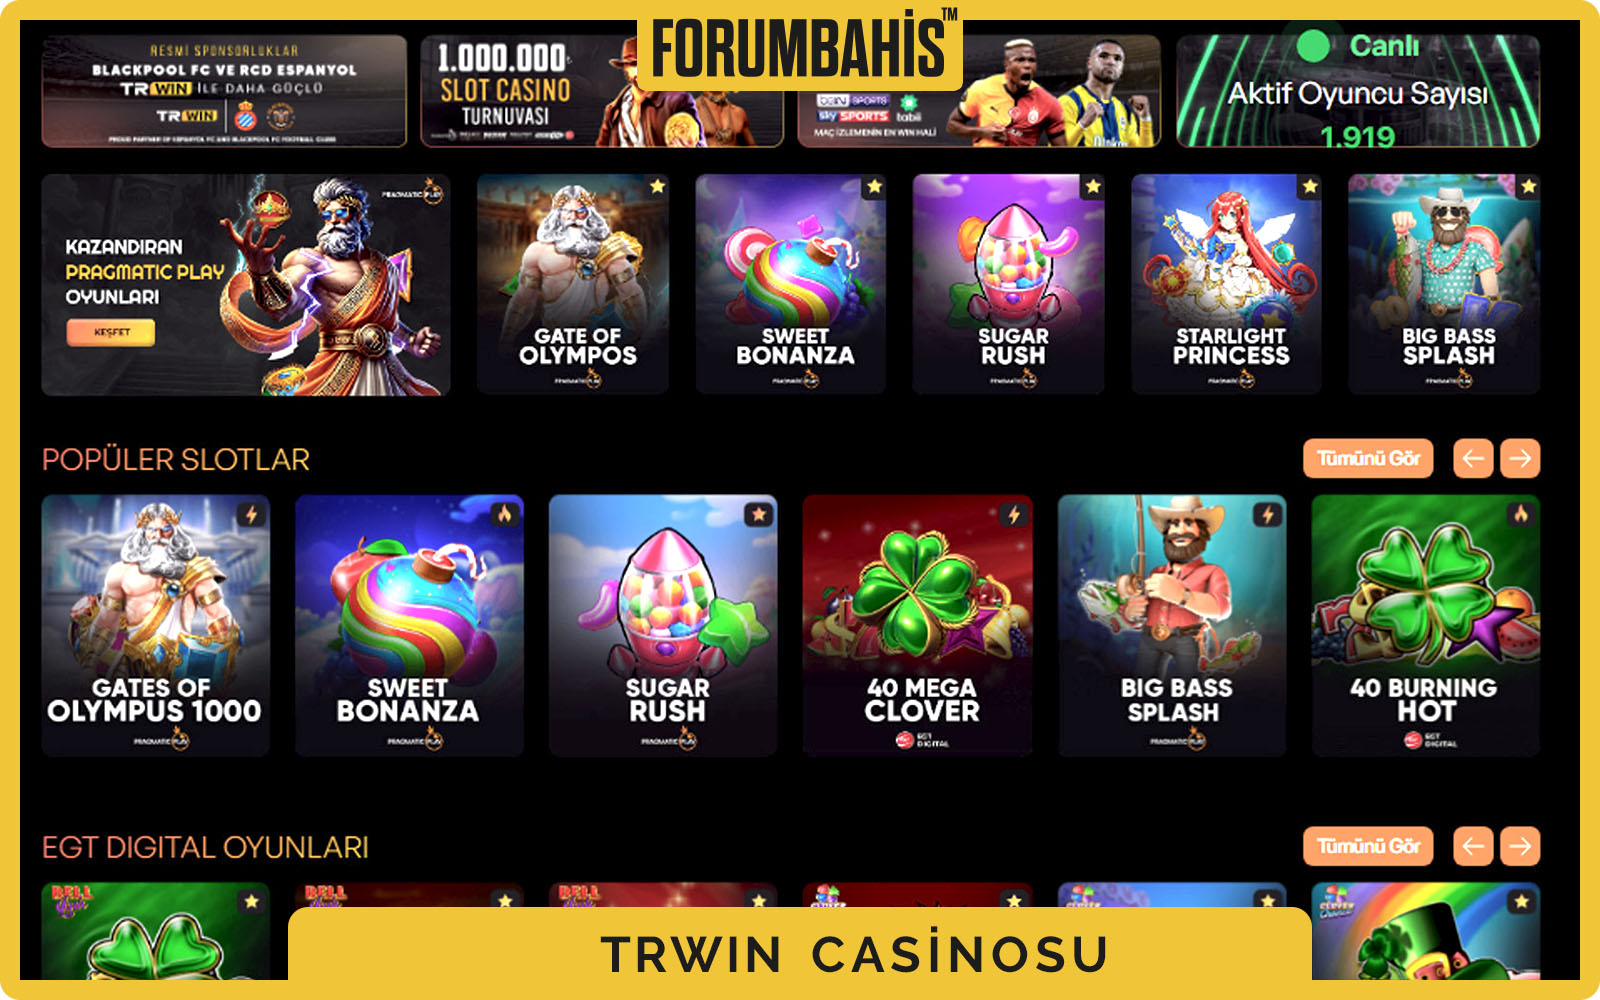Image resolution: width=1600 pixels, height=1000 pixels.
Task: Open Tümünü Gör for EGT Digital Oyunları
Action: coord(1368,846)
